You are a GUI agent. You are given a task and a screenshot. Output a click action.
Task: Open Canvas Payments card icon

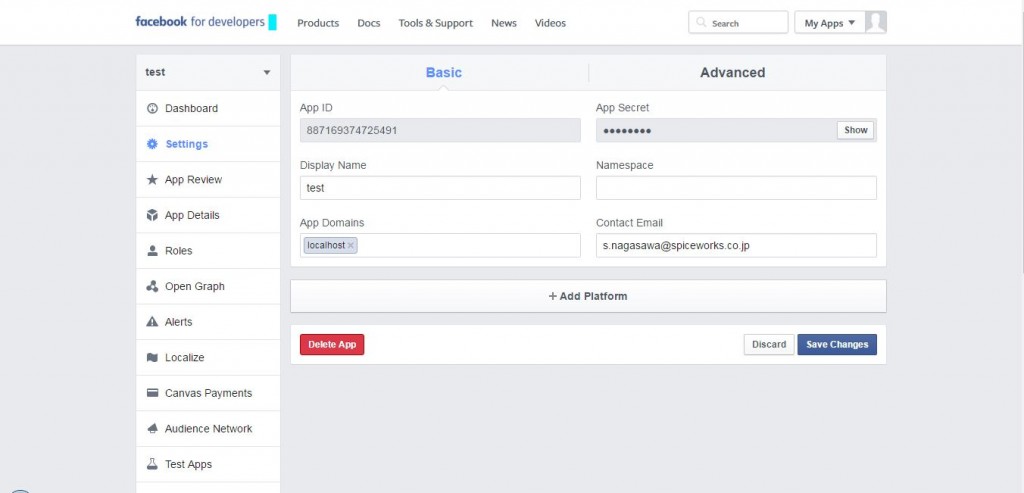pyautogui.click(x=152, y=393)
